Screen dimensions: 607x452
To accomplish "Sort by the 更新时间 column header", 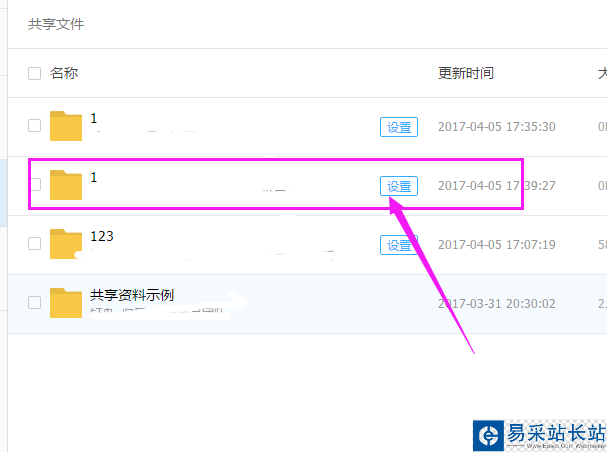I will 466,73.
